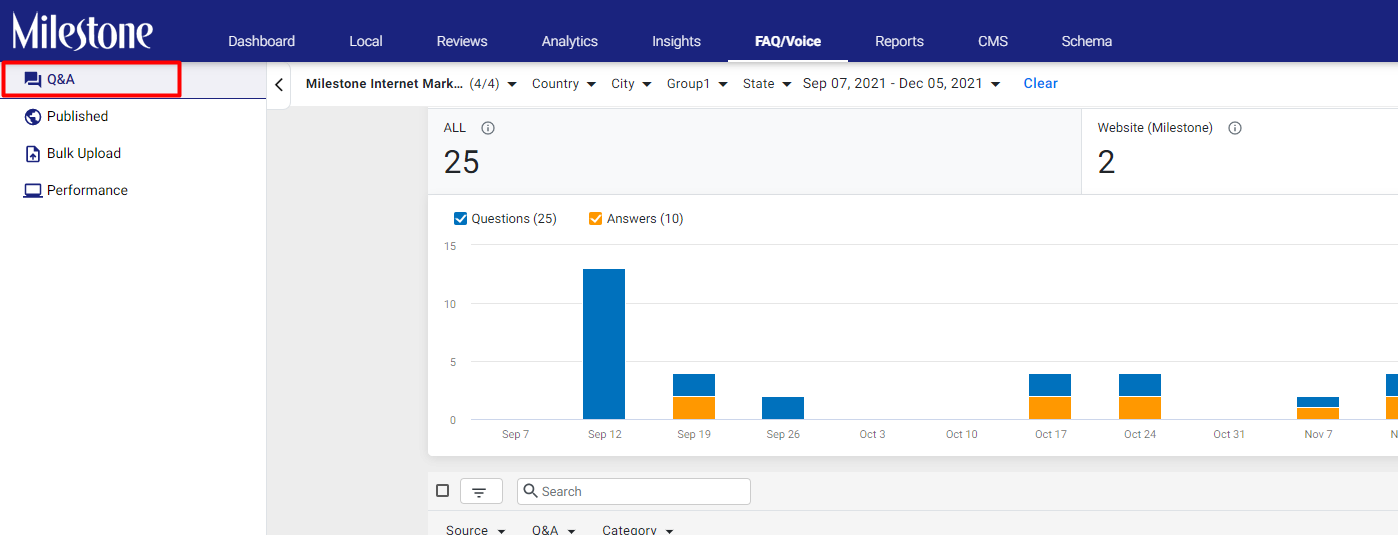Open the City filter dropdown
Image resolution: width=1398 pixels, height=535 pixels.
point(631,84)
